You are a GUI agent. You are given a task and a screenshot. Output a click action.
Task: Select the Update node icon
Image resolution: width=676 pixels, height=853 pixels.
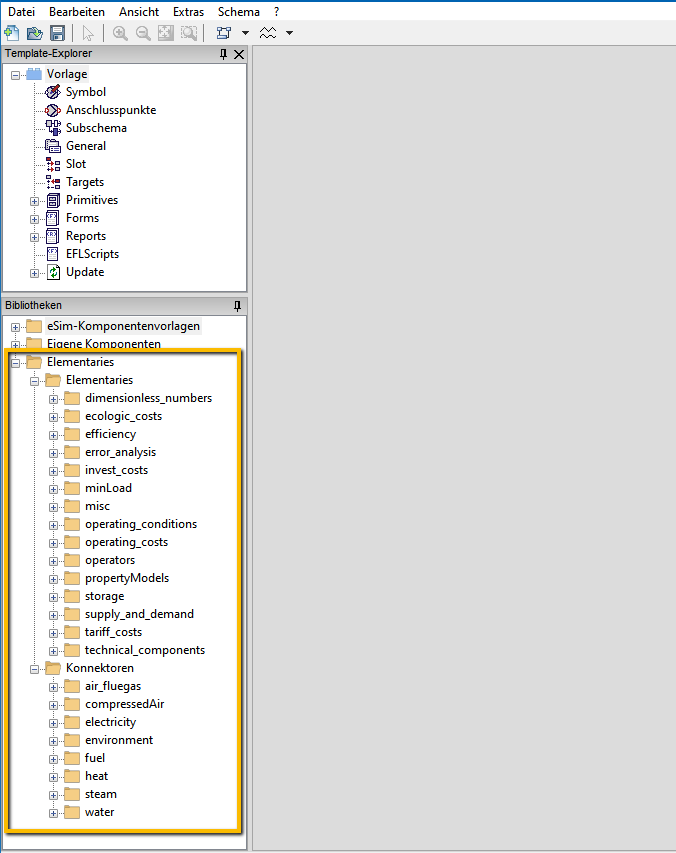(53, 272)
